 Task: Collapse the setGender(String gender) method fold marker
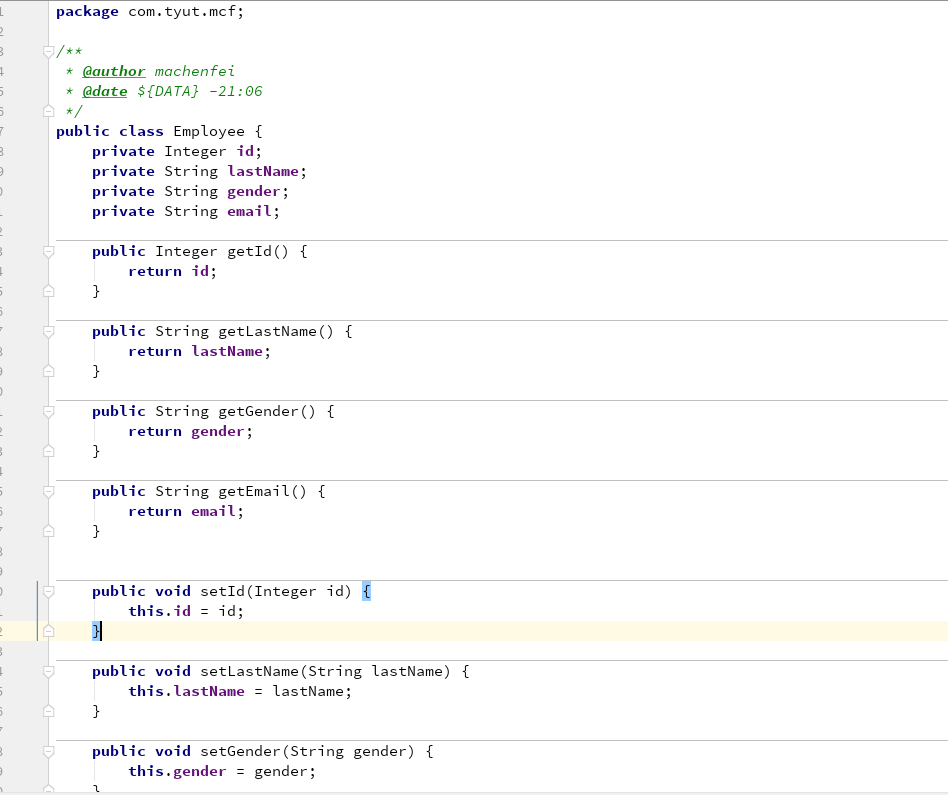48,751
